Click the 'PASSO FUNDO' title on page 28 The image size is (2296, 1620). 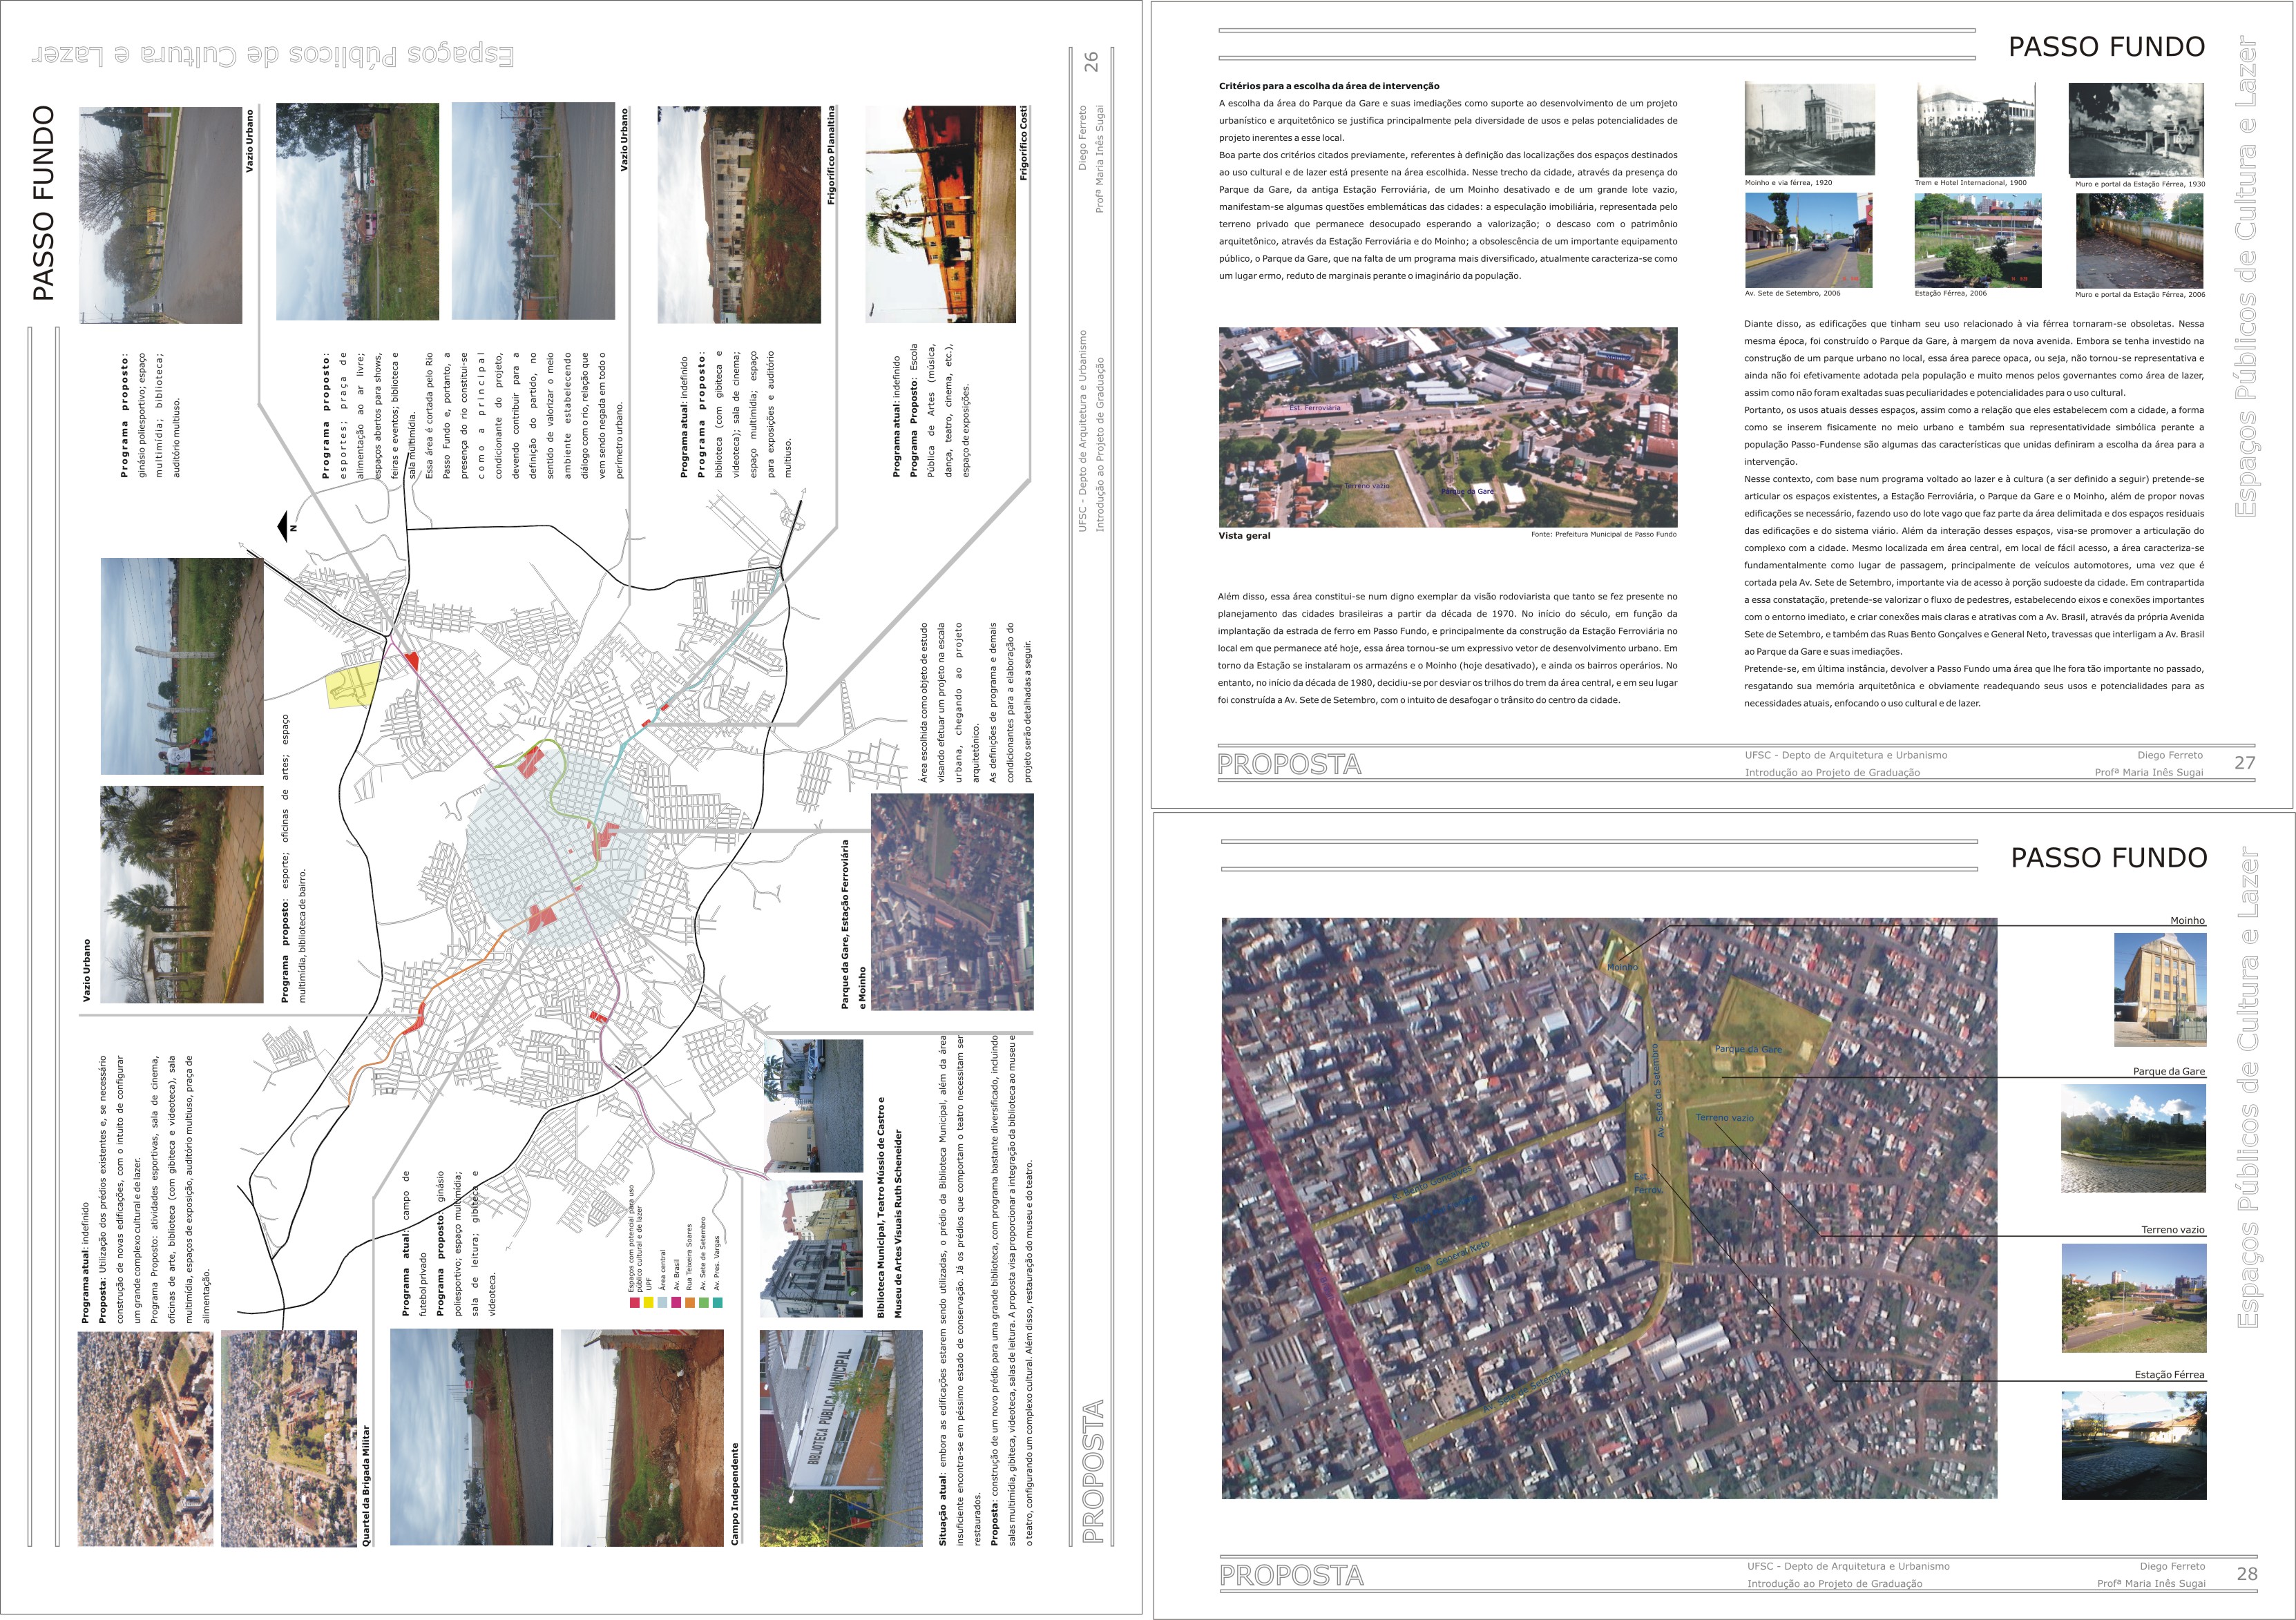point(2108,858)
